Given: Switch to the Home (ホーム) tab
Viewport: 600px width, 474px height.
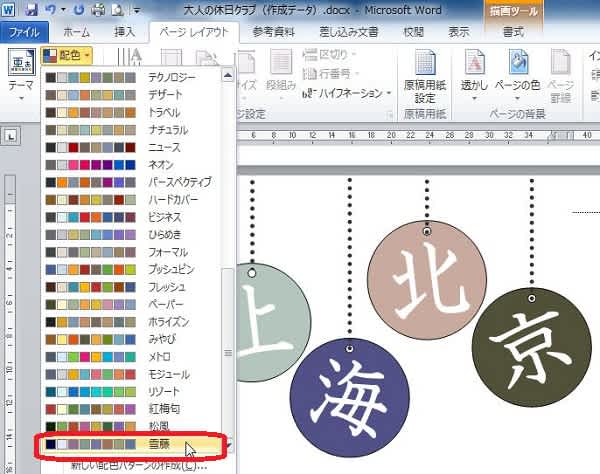Looking at the screenshot, I should pyautogui.click(x=77, y=32).
